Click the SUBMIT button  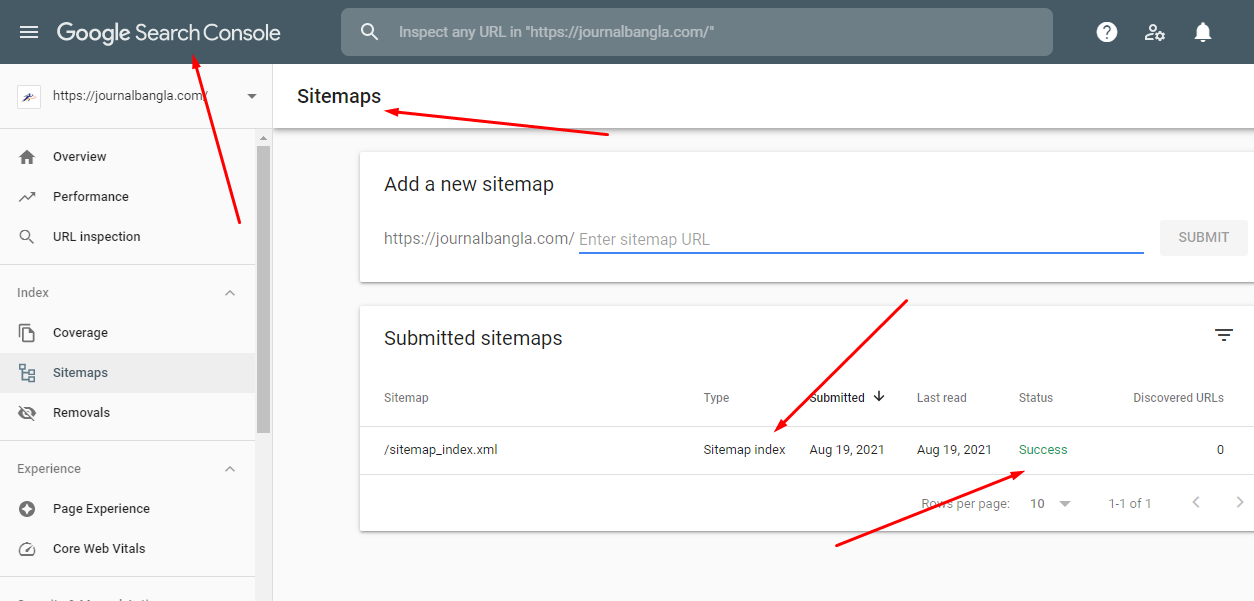coord(1203,237)
